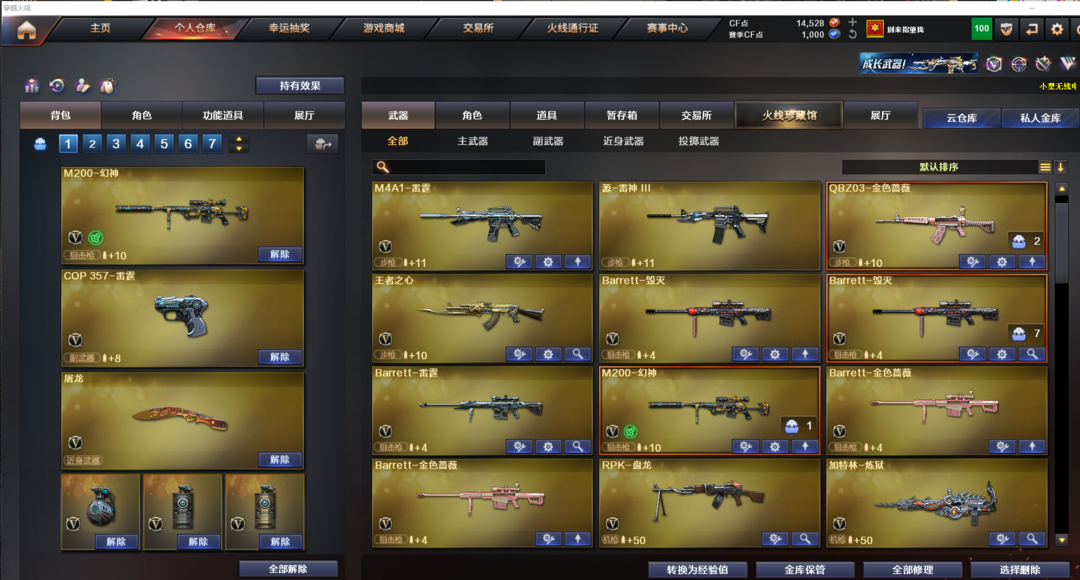Go to the 赛事中心 top tab
1080x580 pixels.
[667, 28]
